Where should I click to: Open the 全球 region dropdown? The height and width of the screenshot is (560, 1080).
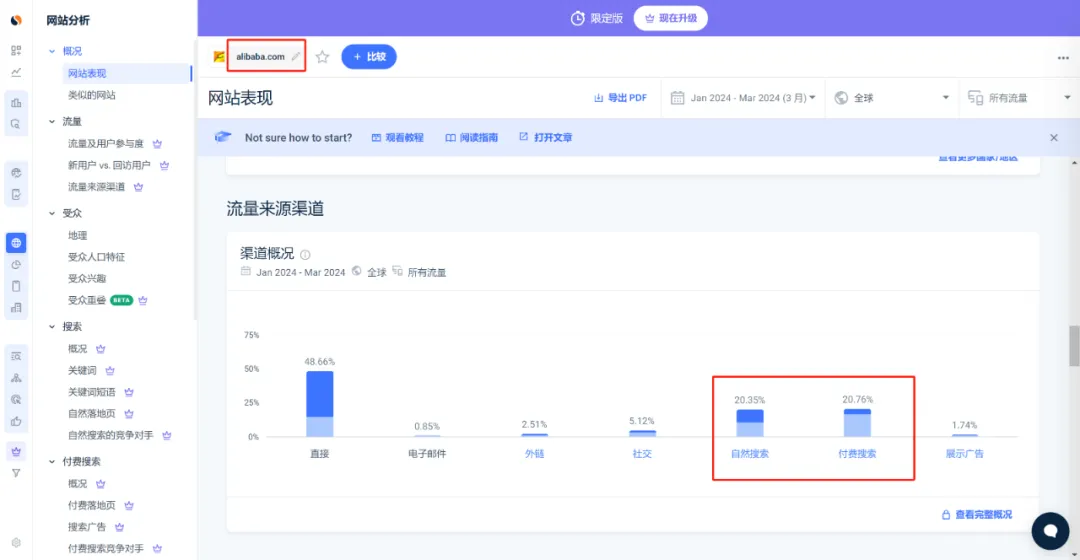coord(892,98)
